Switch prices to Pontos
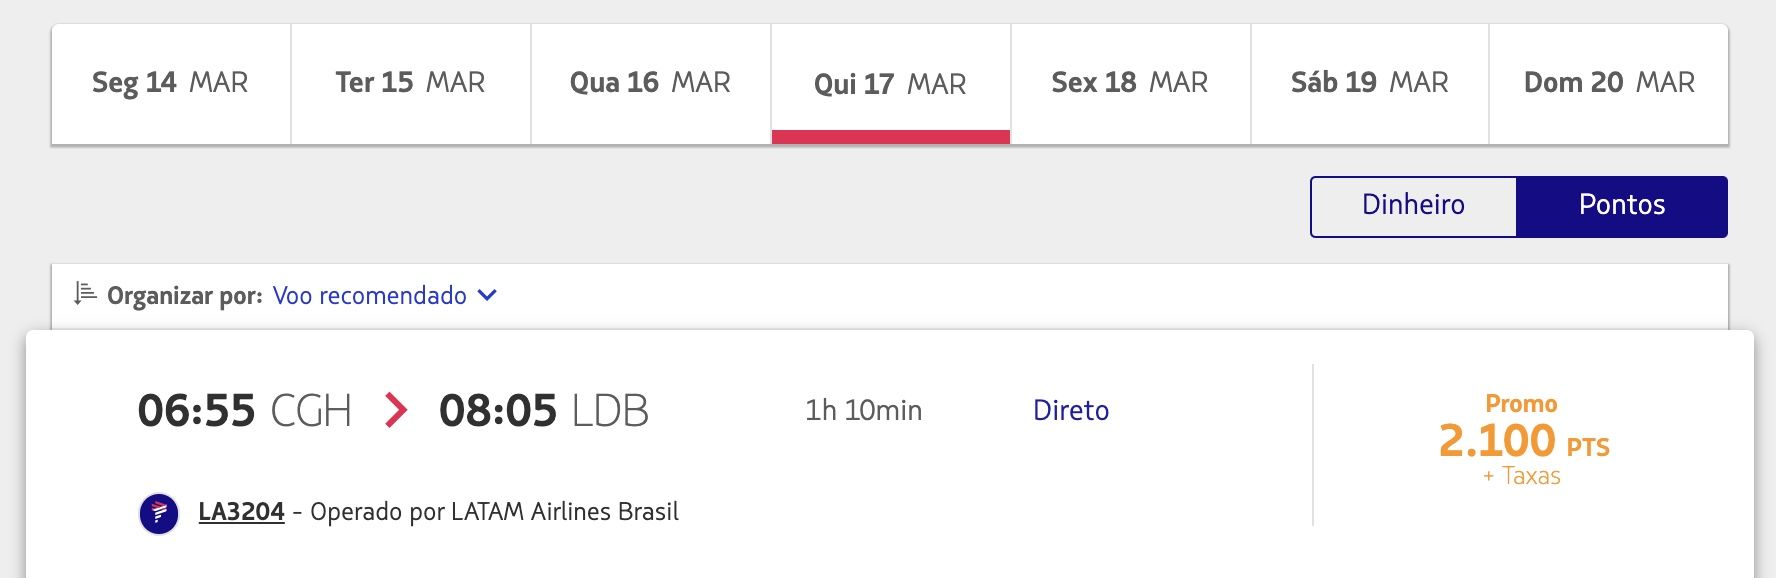The height and width of the screenshot is (578, 1776). (1622, 206)
